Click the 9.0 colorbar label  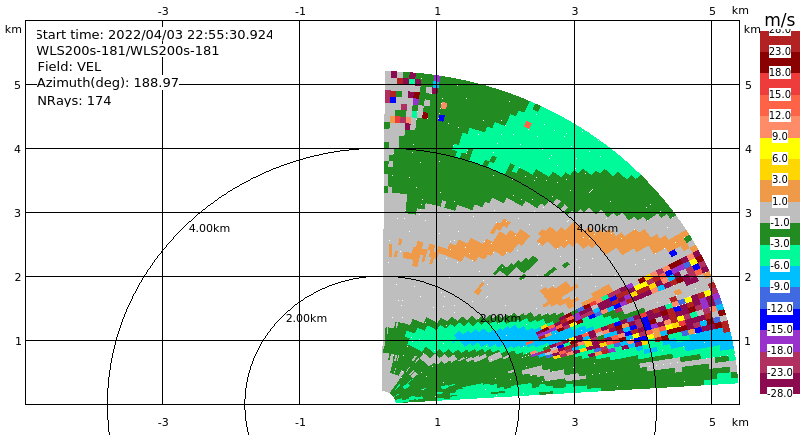[x=780, y=137]
